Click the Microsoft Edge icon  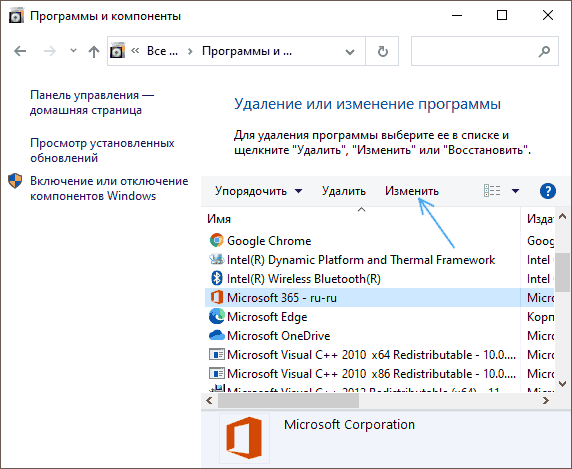217,316
